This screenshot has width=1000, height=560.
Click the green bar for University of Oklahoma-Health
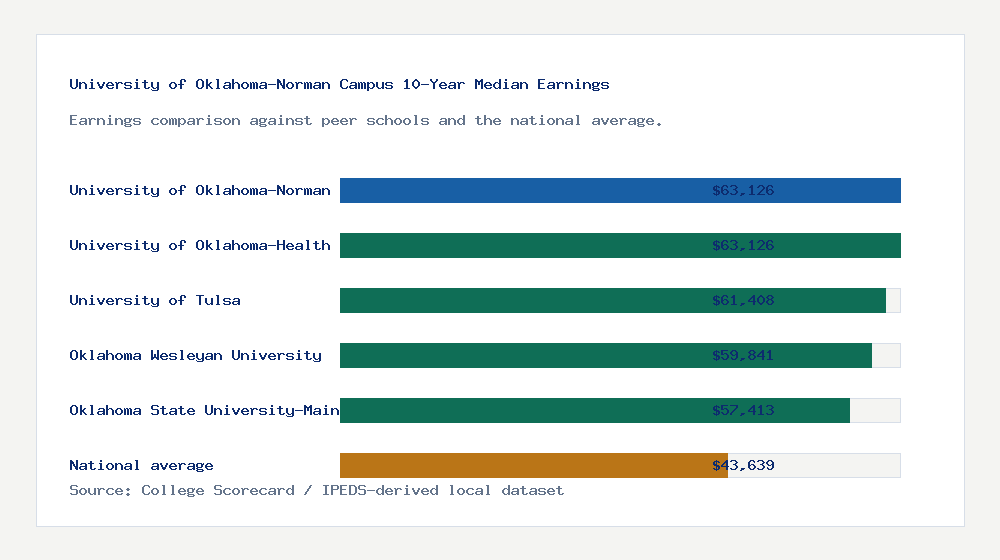[620, 245]
